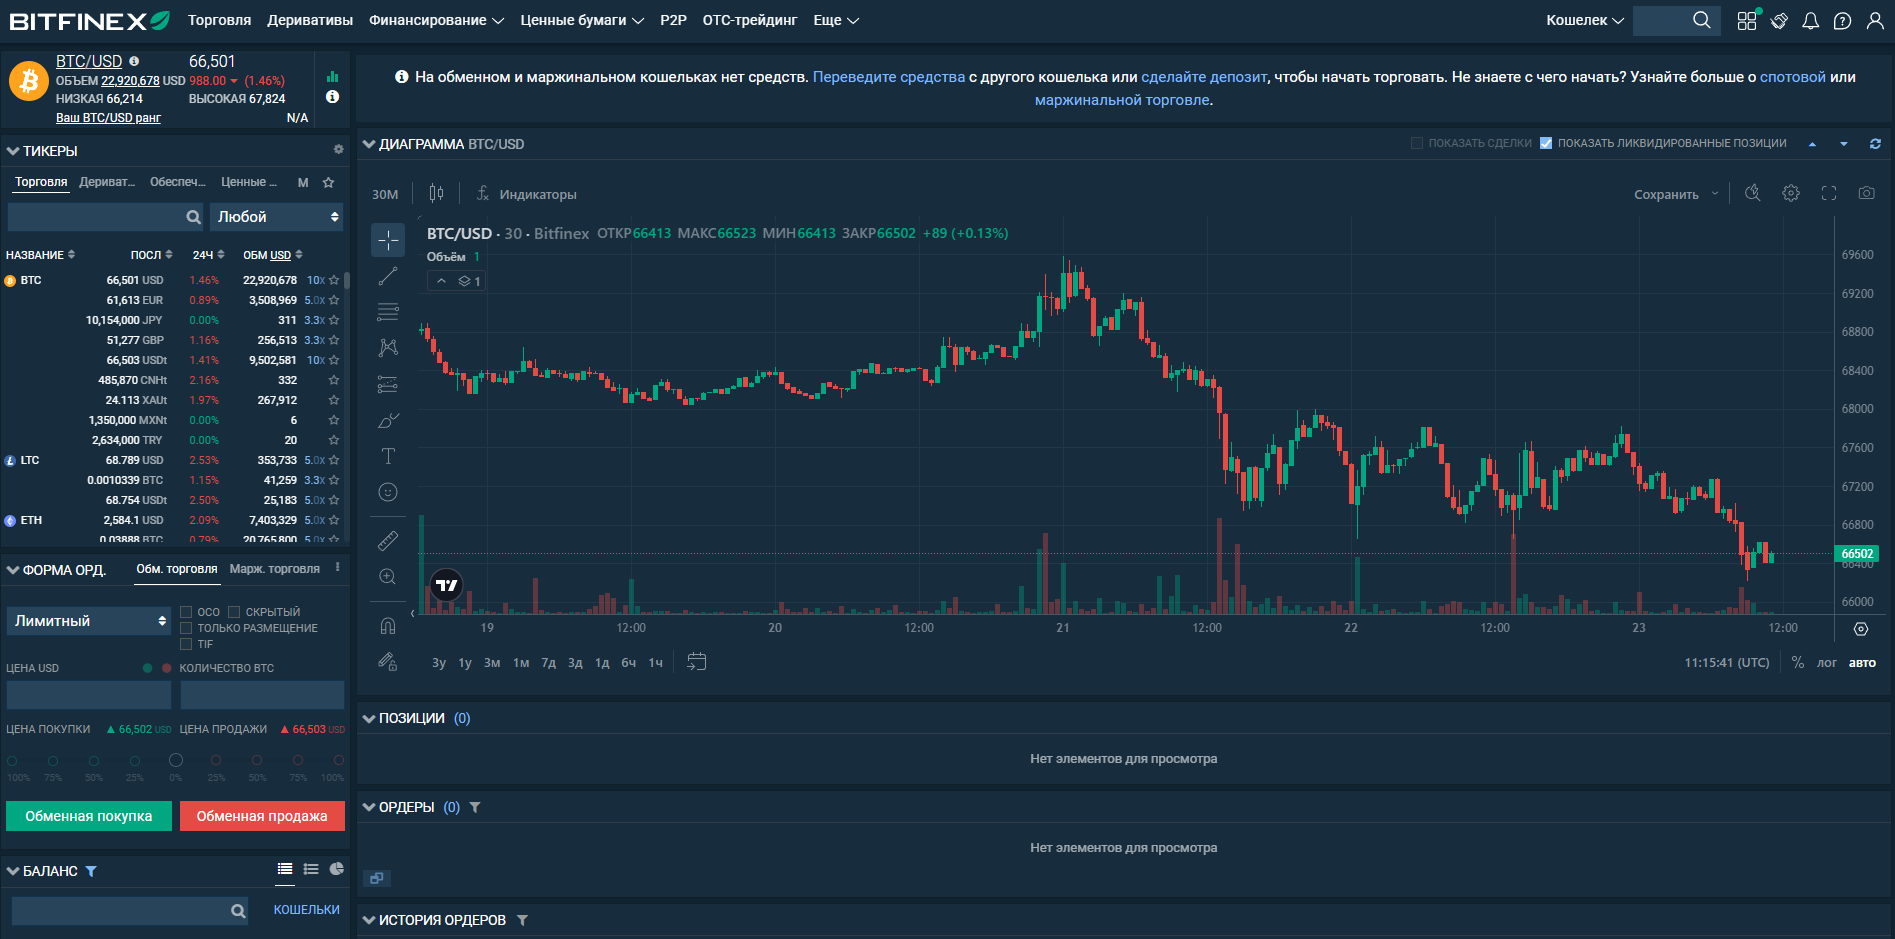Screen dimensions: 1895x939
Task: Collapse the История ордеров section
Action: click(x=369, y=920)
